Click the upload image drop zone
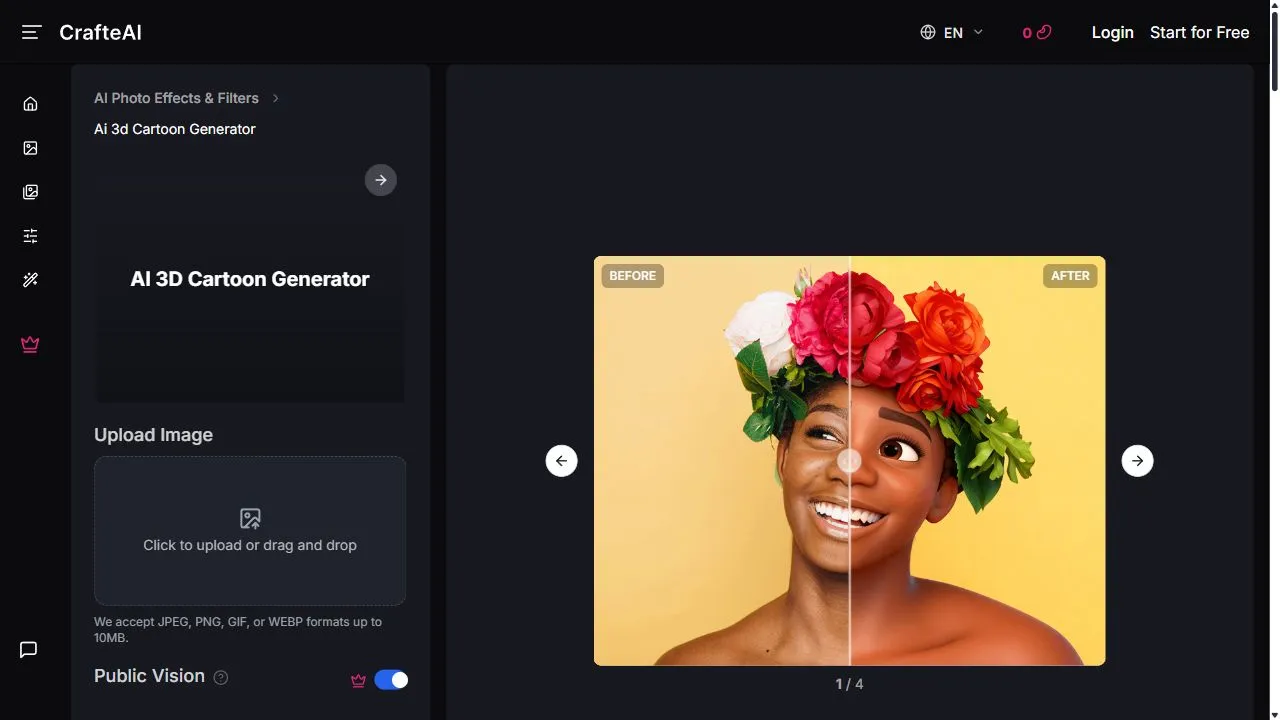This screenshot has width=1280, height=720. (250, 531)
